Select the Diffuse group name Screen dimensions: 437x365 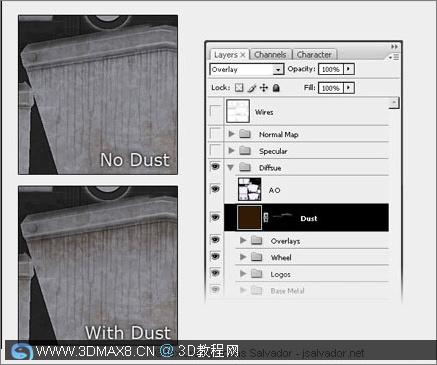(x=270, y=168)
